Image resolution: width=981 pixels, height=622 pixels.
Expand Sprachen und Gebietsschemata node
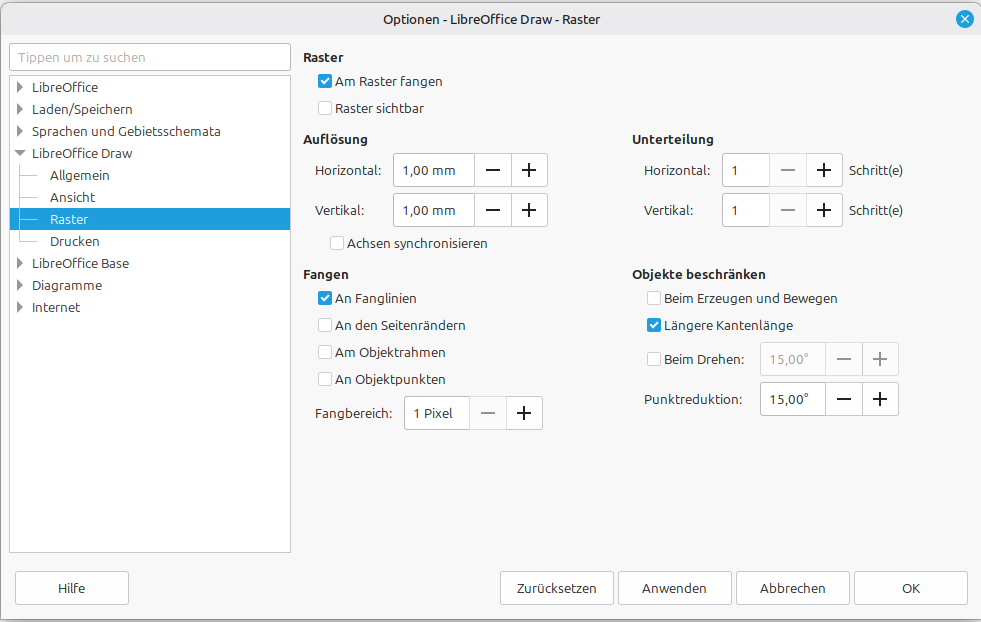tap(20, 131)
